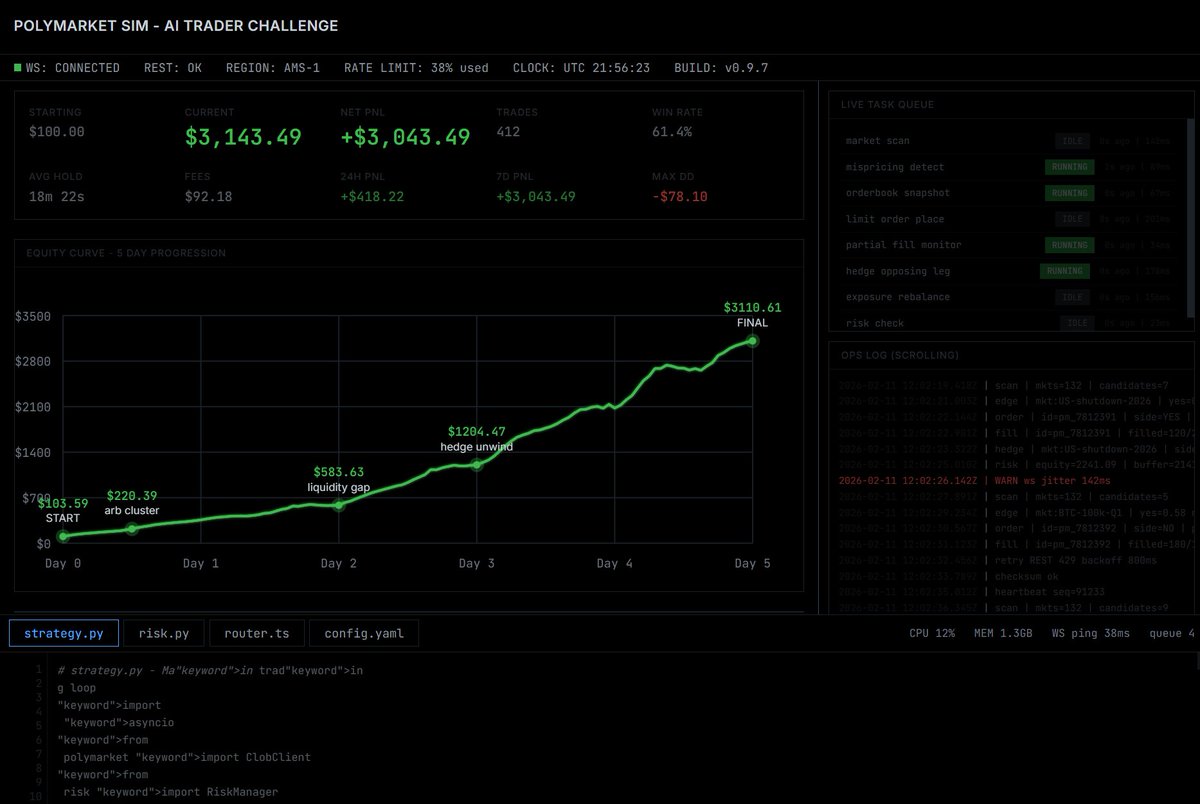The image size is (1200, 804).
Task: Click RUNNING badge for mispricing detect
Action: (x=1069, y=167)
